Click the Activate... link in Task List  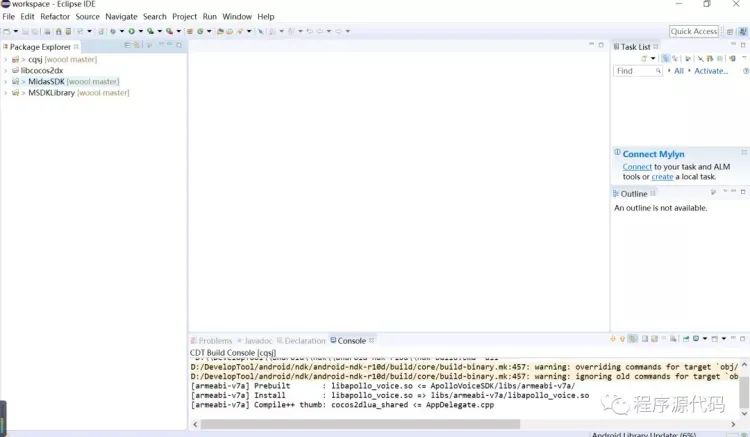click(x=711, y=71)
